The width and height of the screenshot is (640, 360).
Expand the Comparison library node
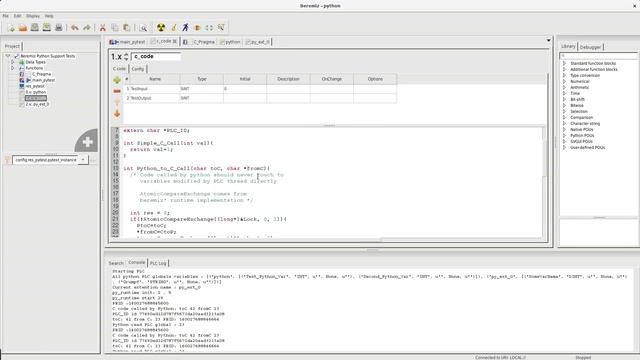pos(564,118)
